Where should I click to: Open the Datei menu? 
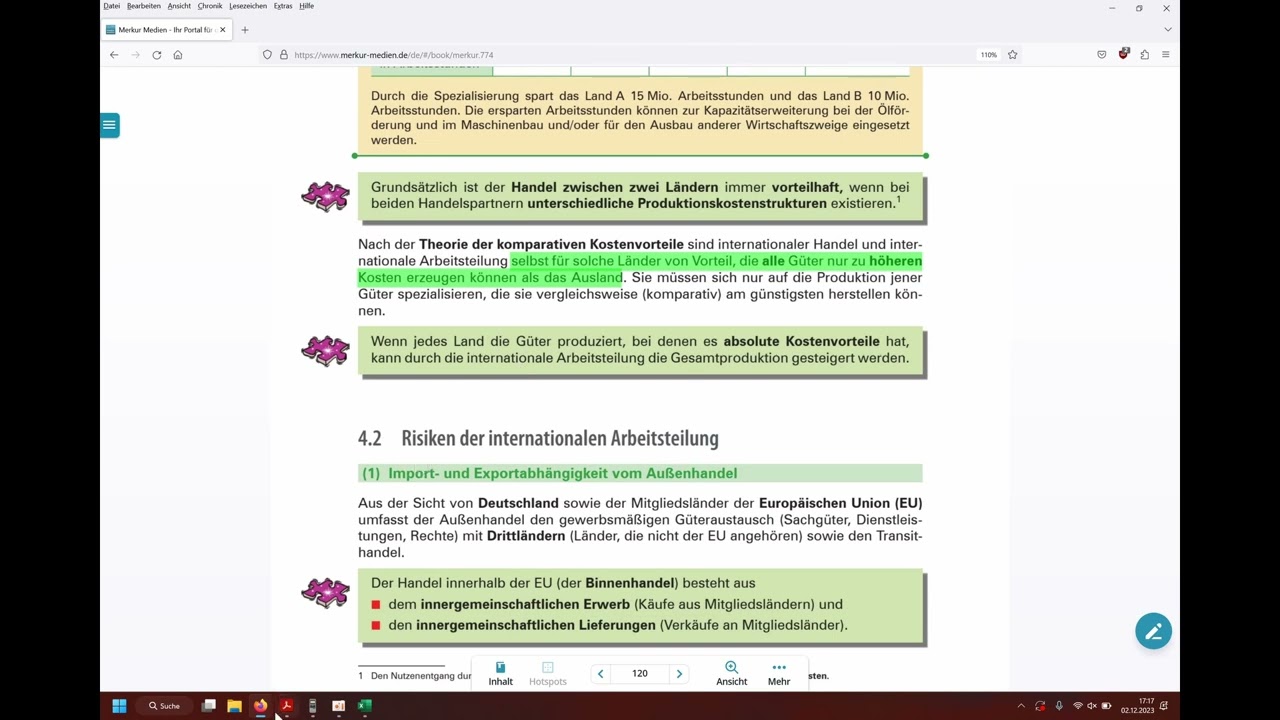click(x=111, y=6)
